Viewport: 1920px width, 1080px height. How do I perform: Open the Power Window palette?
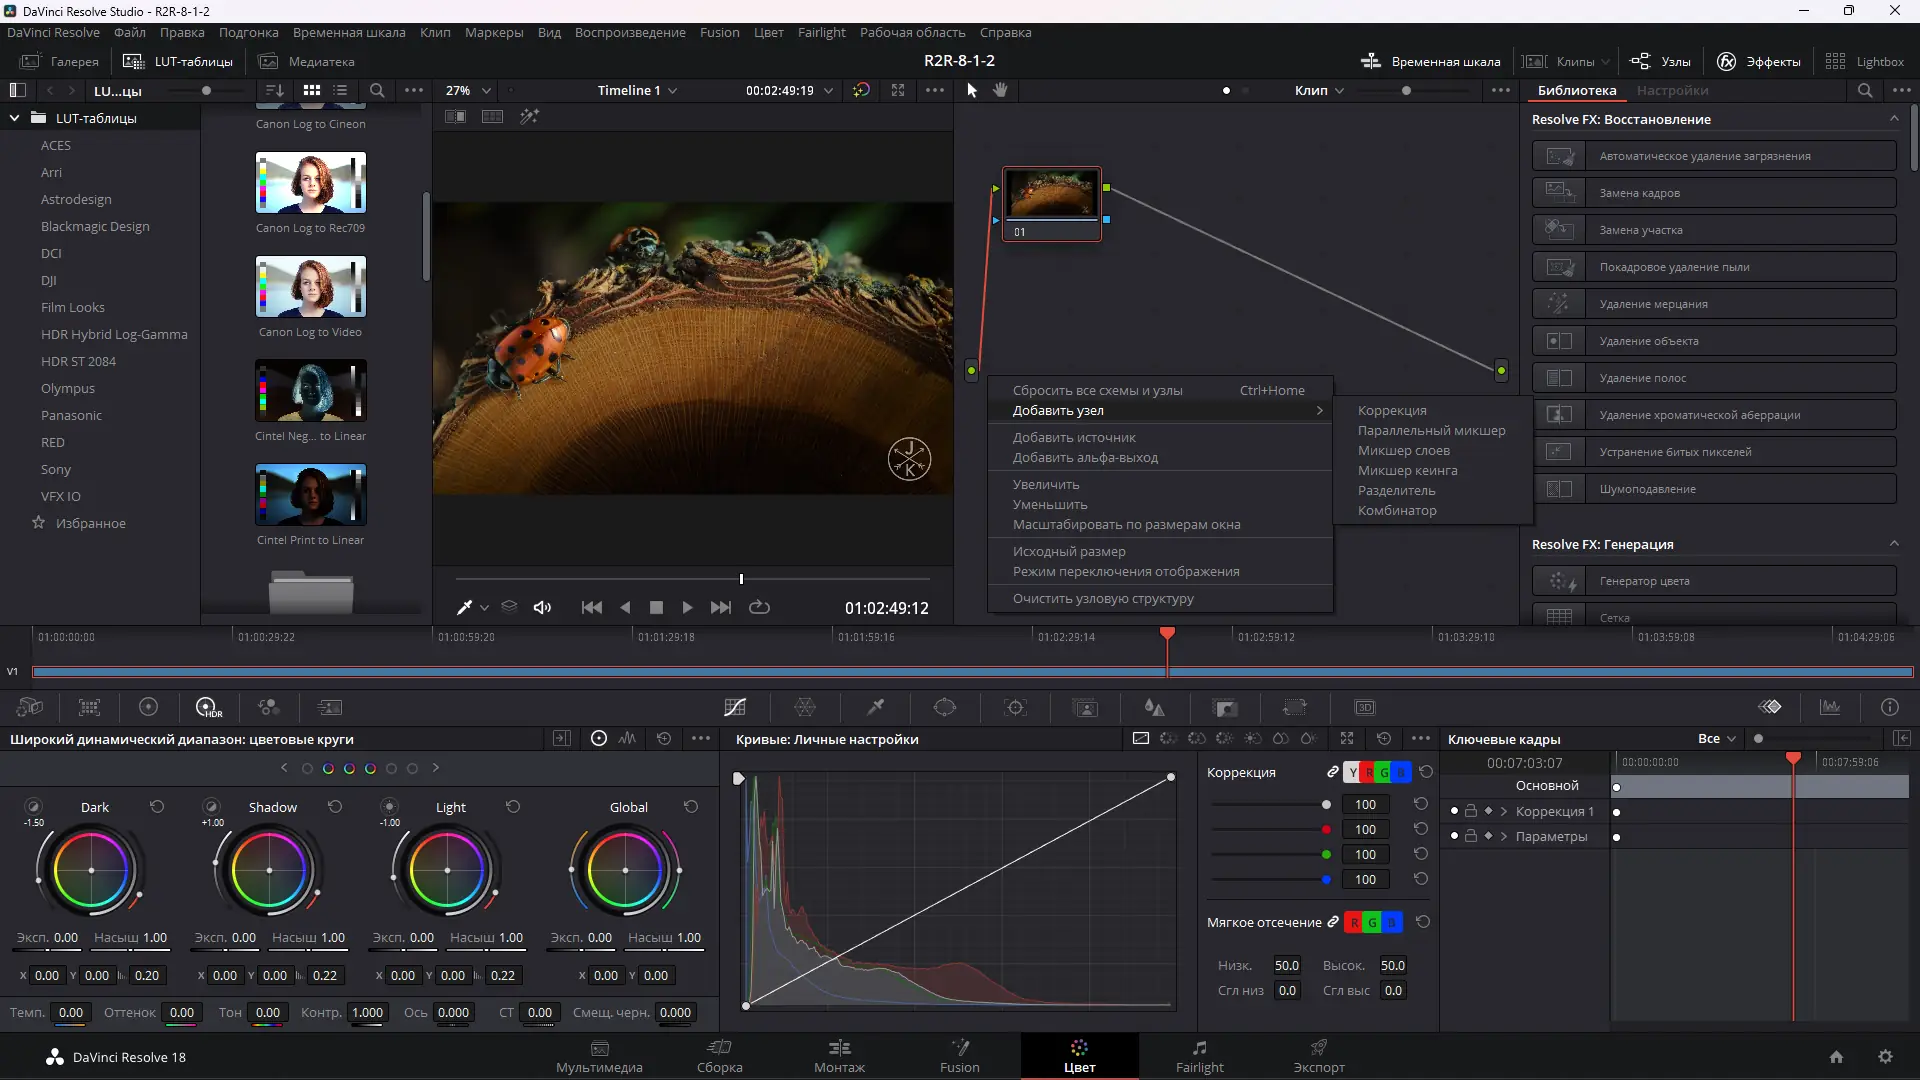(x=945, y=707)
